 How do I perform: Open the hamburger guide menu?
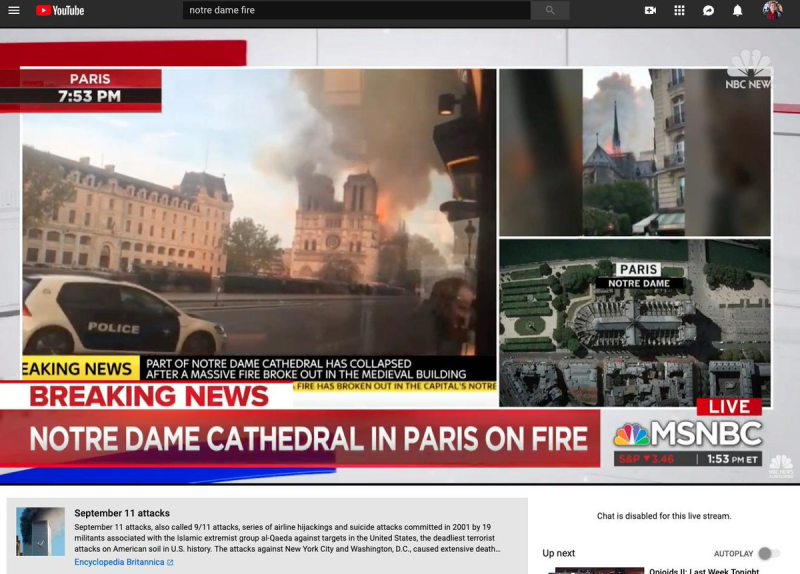14,10
